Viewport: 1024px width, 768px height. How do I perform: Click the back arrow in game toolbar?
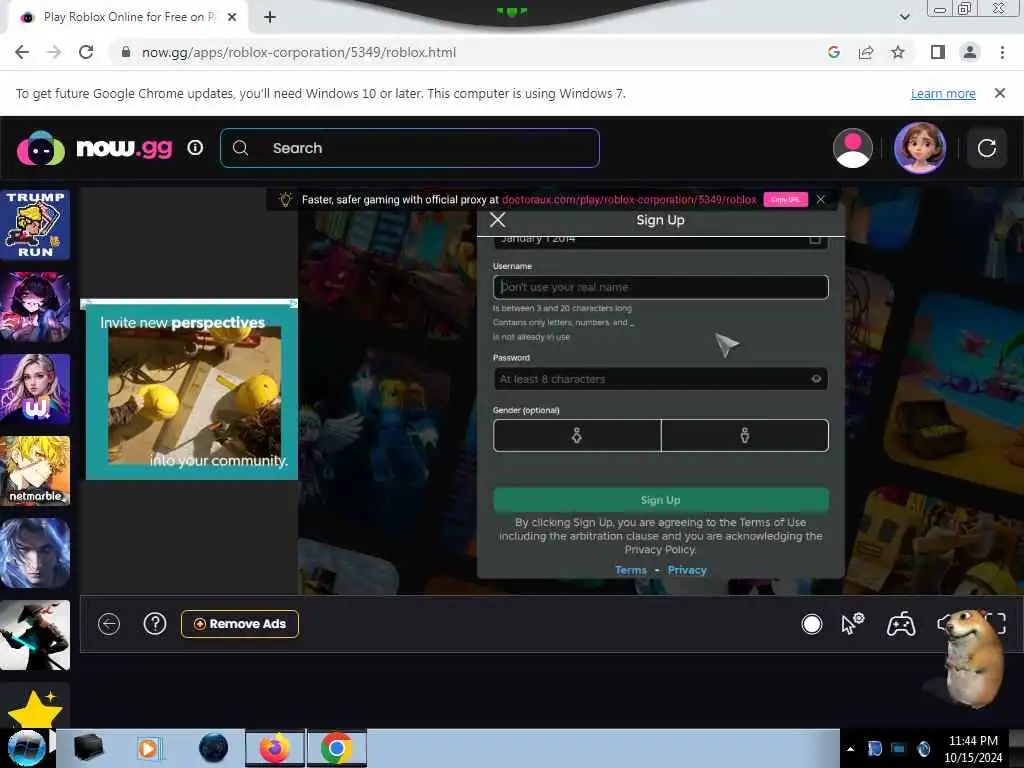pos(109,624)
